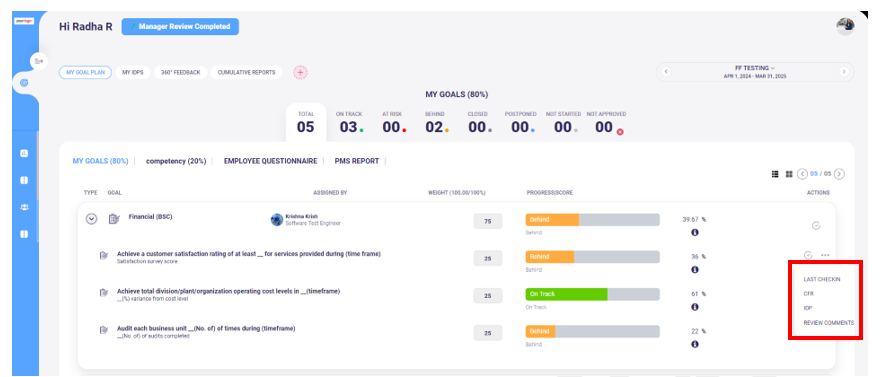Open info icon under 61 % score

click(694, 307)
